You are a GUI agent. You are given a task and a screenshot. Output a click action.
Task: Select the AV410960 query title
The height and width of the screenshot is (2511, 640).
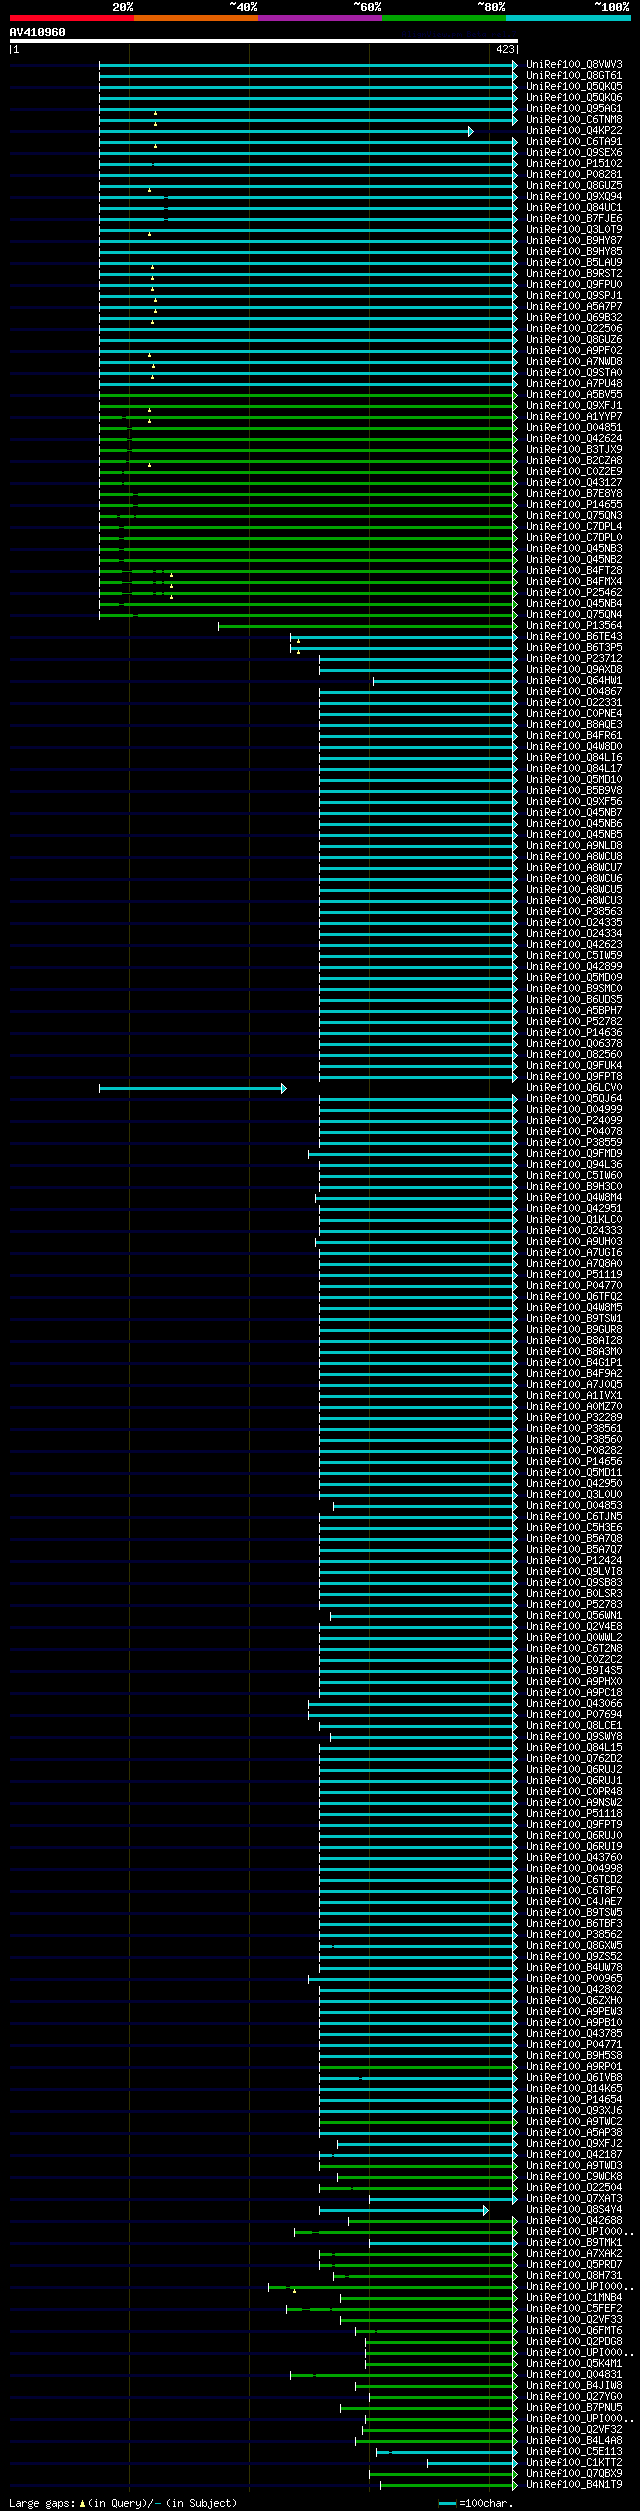tap(38, 32)
